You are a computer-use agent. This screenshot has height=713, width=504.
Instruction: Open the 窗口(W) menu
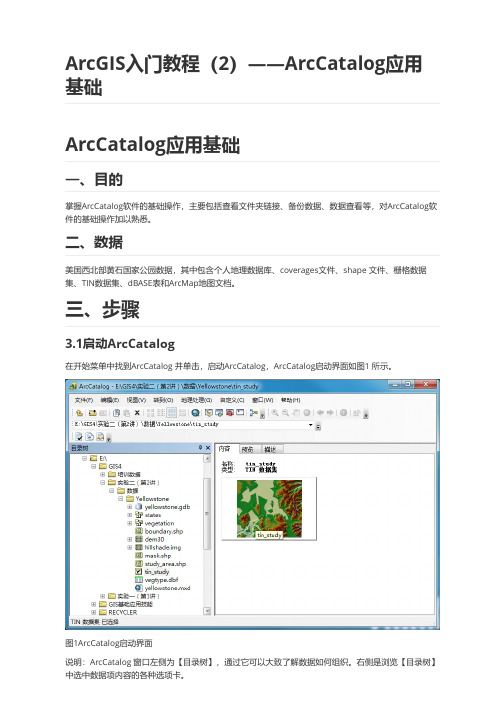click(262, 400)
